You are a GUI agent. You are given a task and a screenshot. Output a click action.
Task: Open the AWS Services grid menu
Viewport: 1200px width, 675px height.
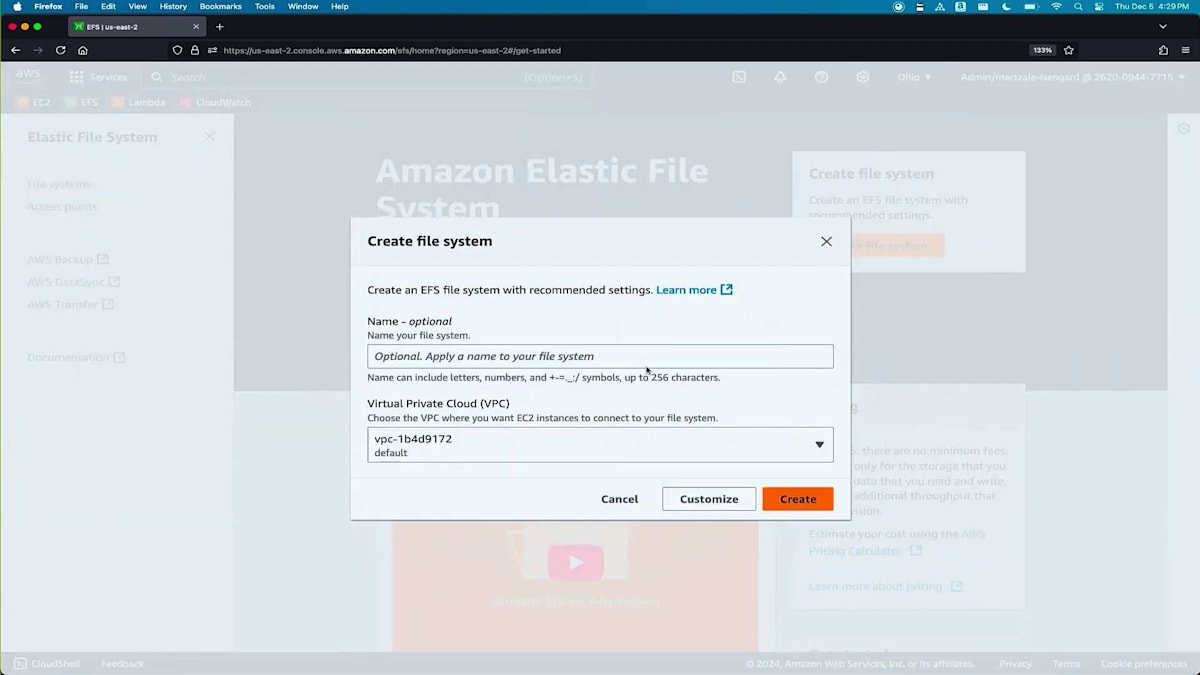click(x=98, y=77)
